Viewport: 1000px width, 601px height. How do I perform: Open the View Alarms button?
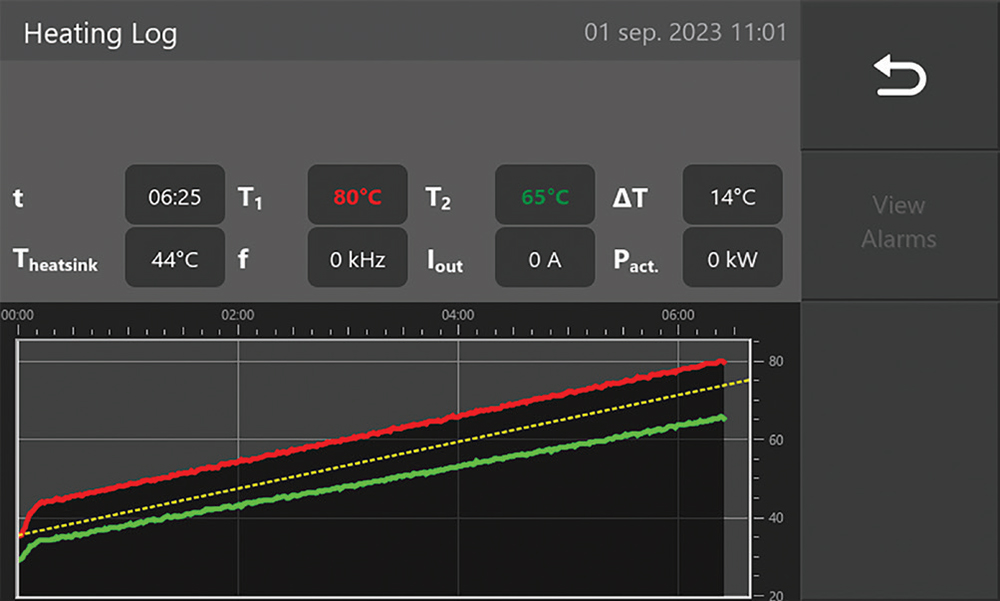coord(898,222)
